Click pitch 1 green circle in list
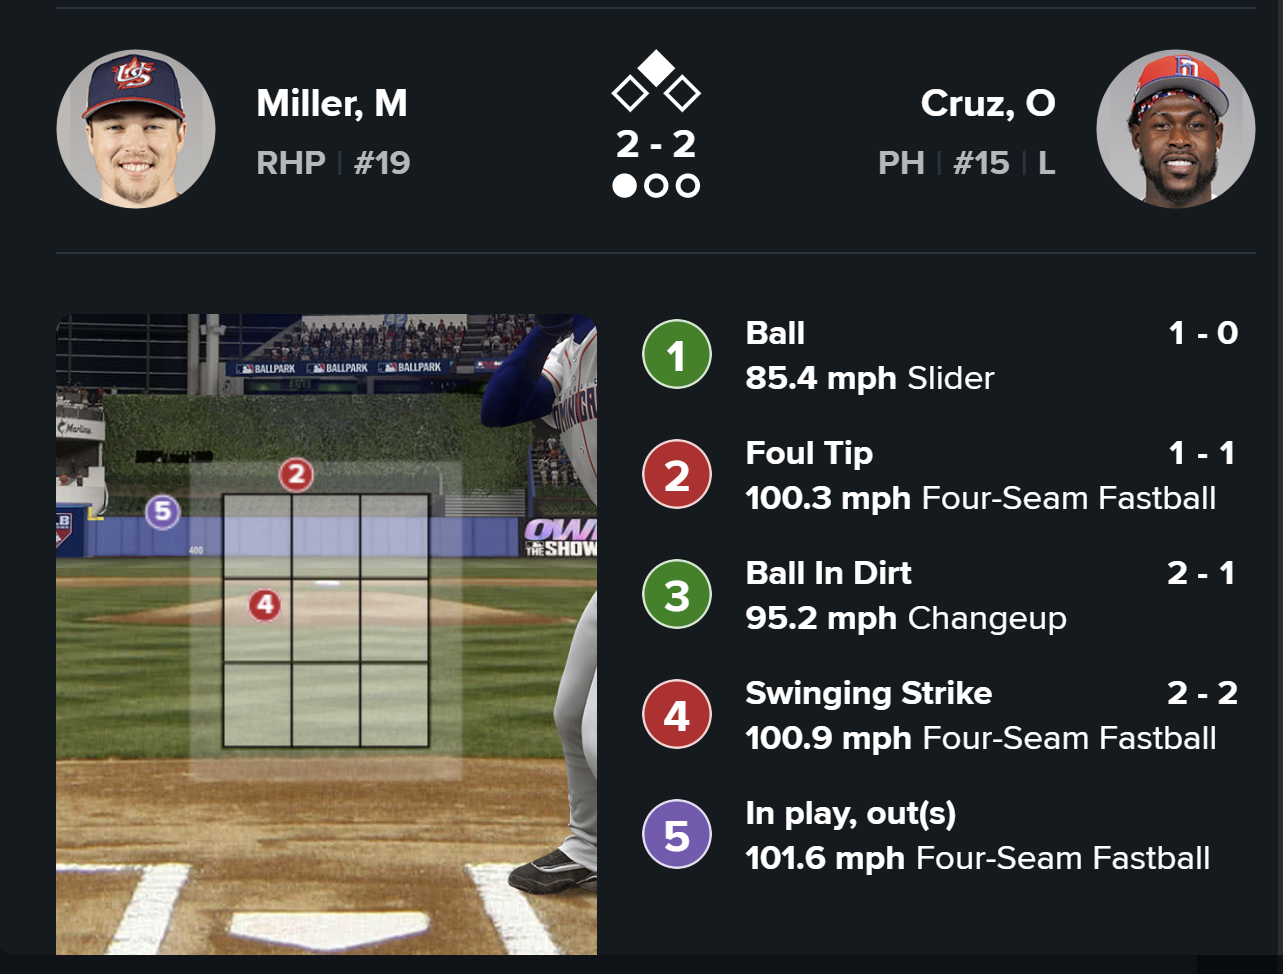Viewport: 1283px width, 974px height. click(677, 355)
